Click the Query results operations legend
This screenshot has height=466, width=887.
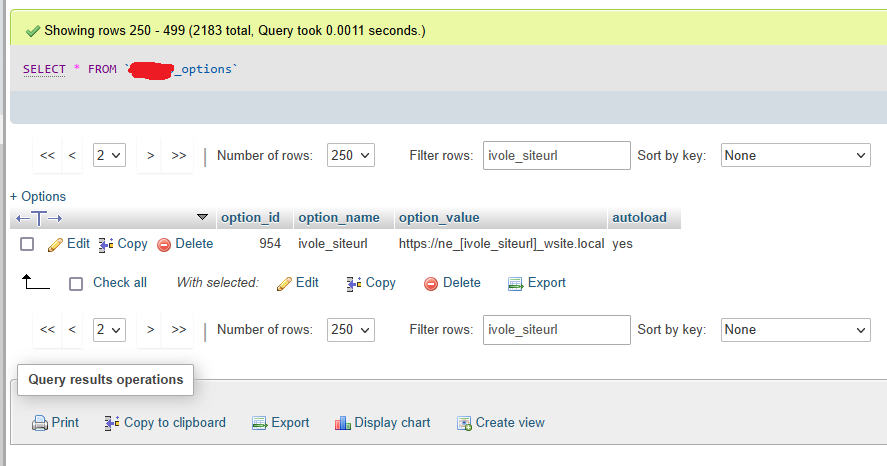[x=106, y=379]
